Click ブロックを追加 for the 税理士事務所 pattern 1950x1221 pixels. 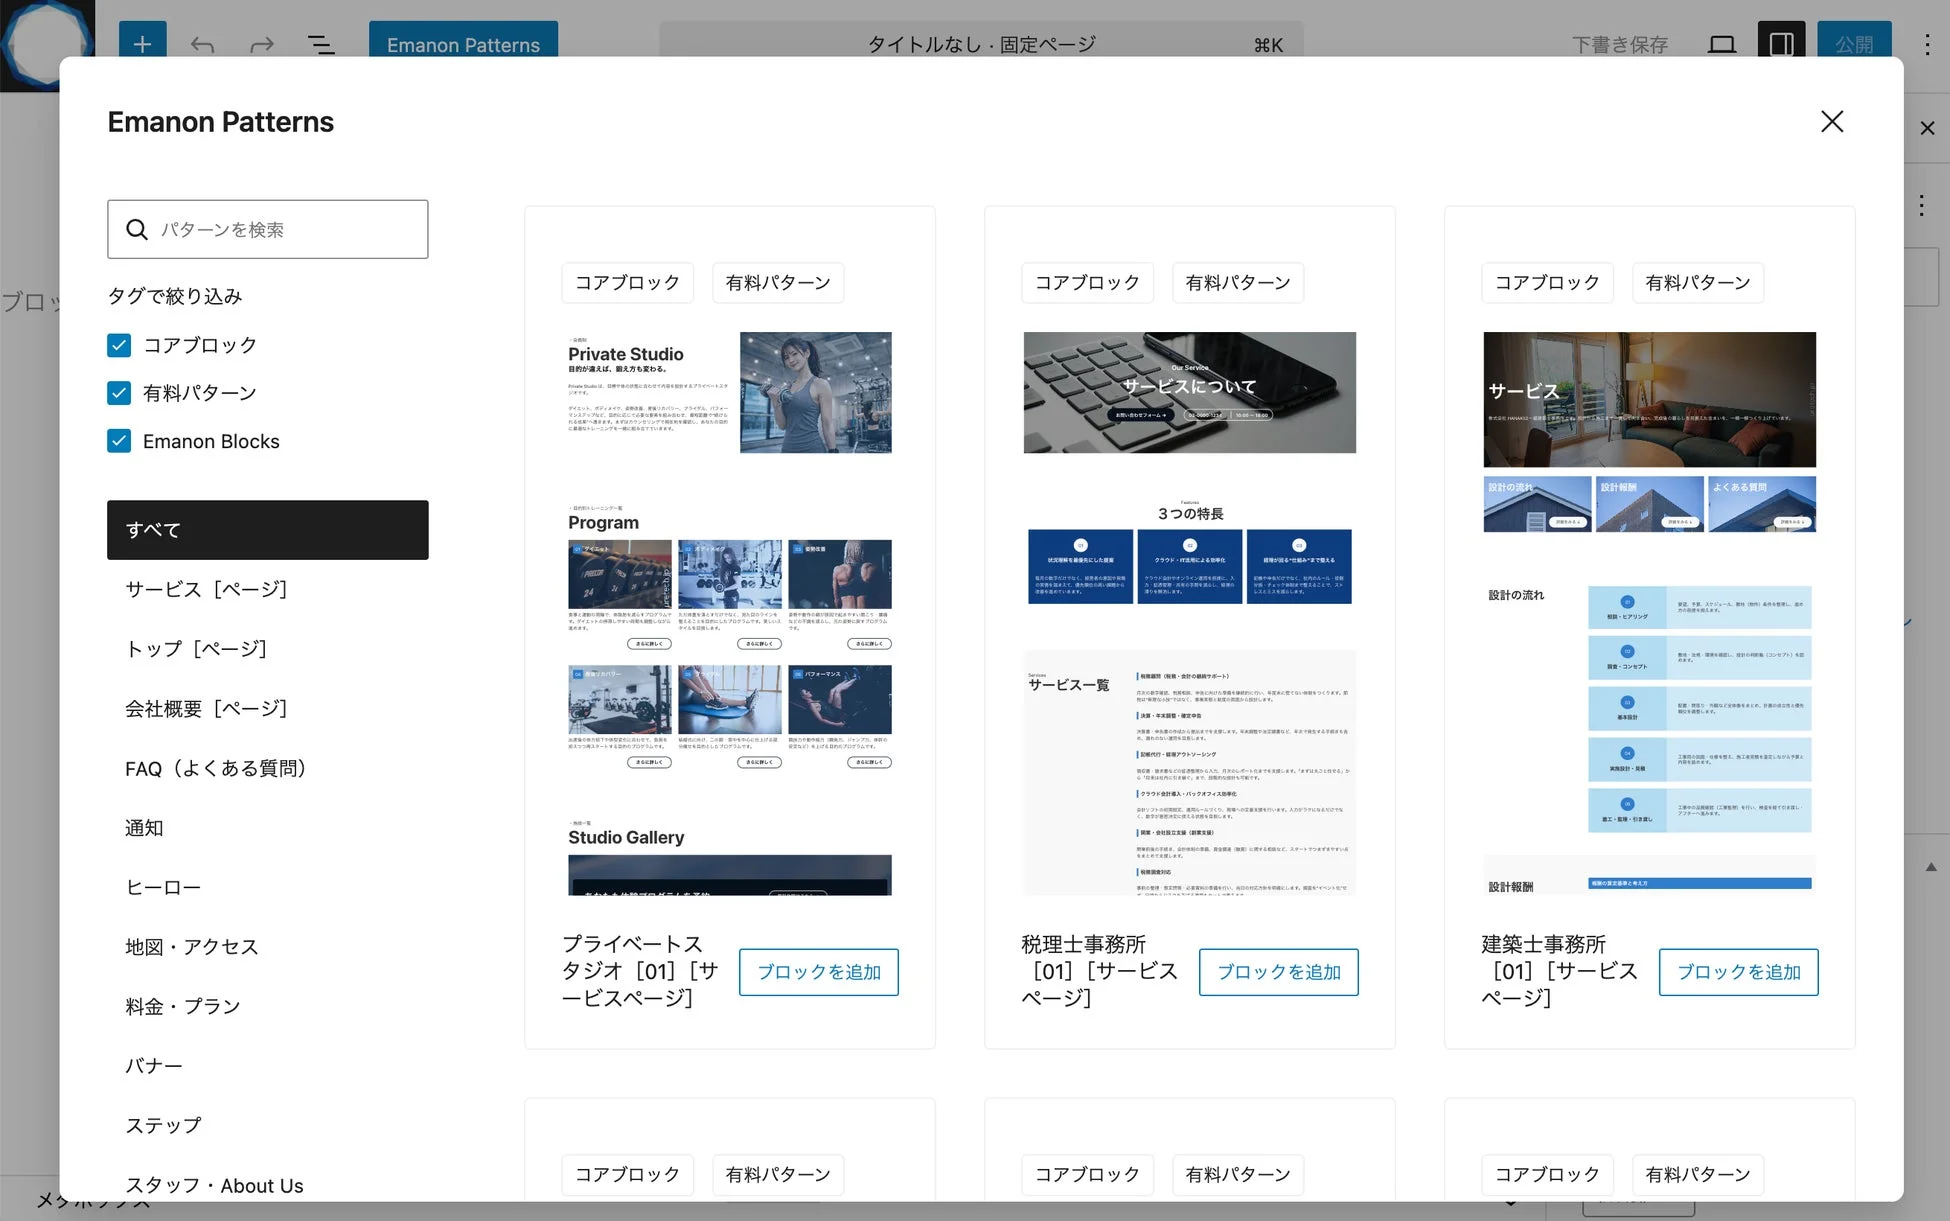tap(1278, 971)
